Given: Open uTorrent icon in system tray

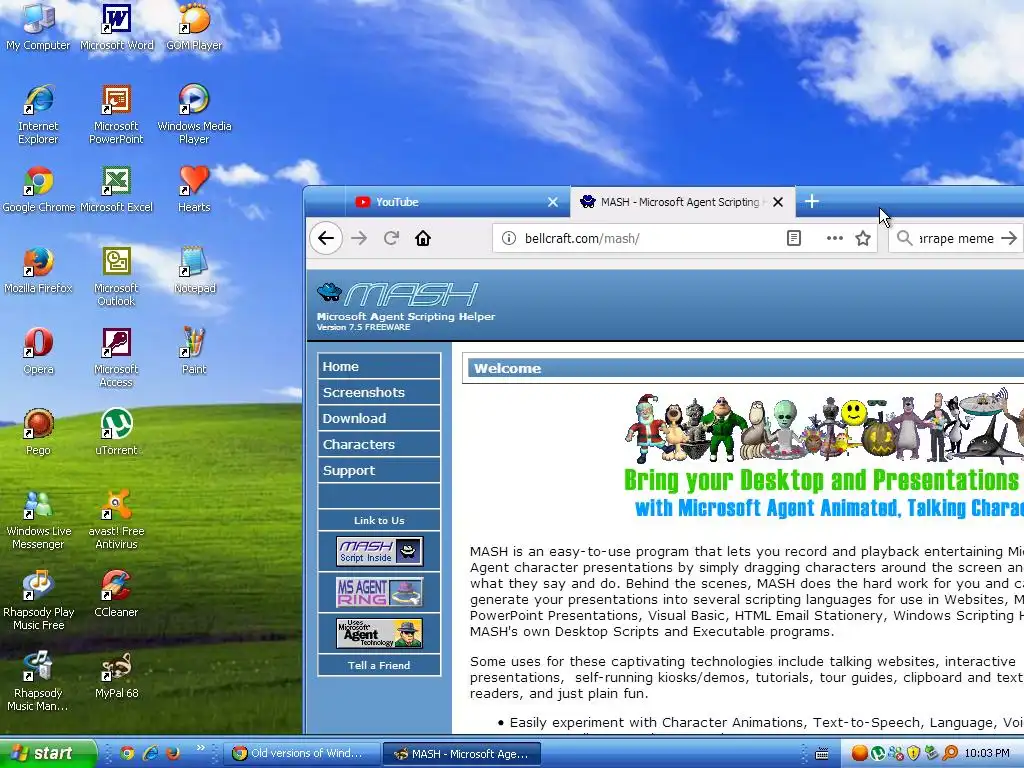Looking at the screenshot, I should point(878,753).
